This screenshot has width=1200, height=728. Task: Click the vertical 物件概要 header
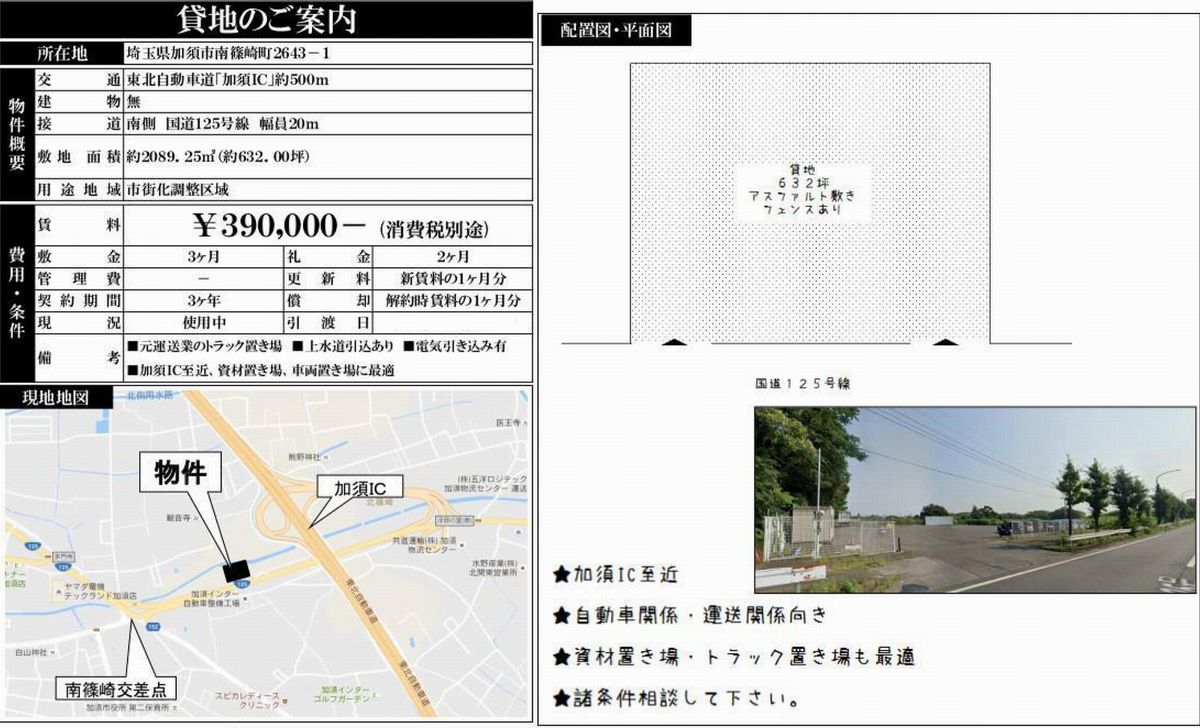17,134
